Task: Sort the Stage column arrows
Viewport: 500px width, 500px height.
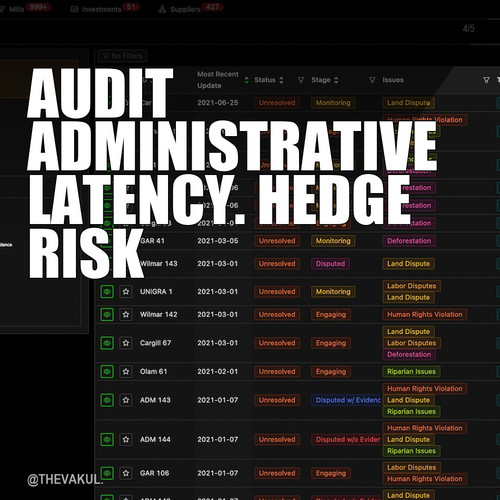Action: tap(336, 80)
